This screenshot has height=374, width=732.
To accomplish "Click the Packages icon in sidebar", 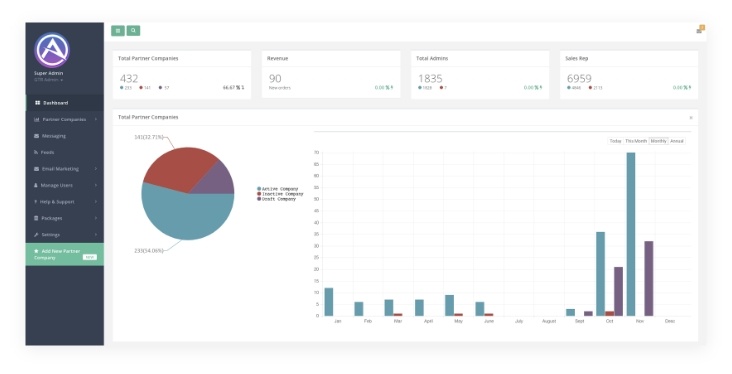I will point(36,218).
